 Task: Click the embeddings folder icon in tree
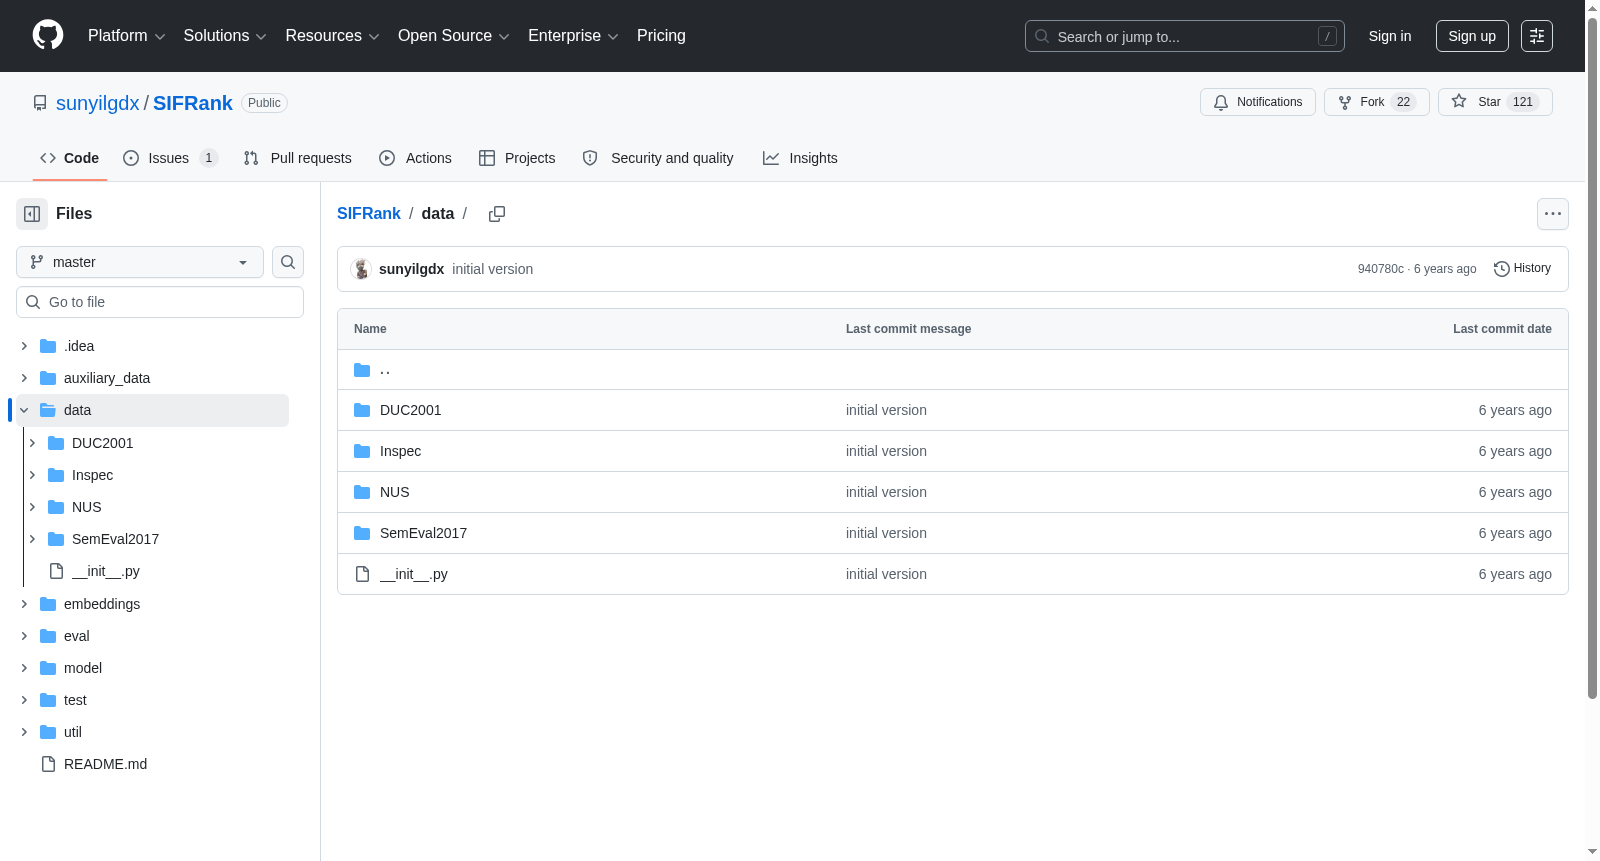point(48,604)
